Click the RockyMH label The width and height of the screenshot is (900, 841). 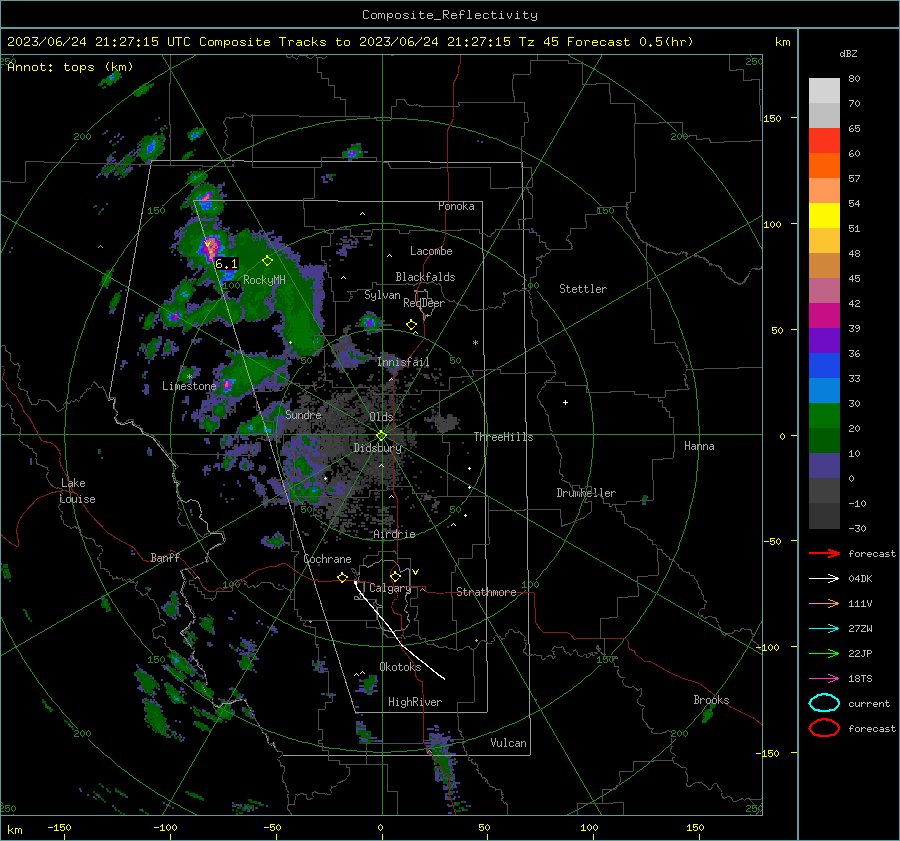click(x=264, y=280)
